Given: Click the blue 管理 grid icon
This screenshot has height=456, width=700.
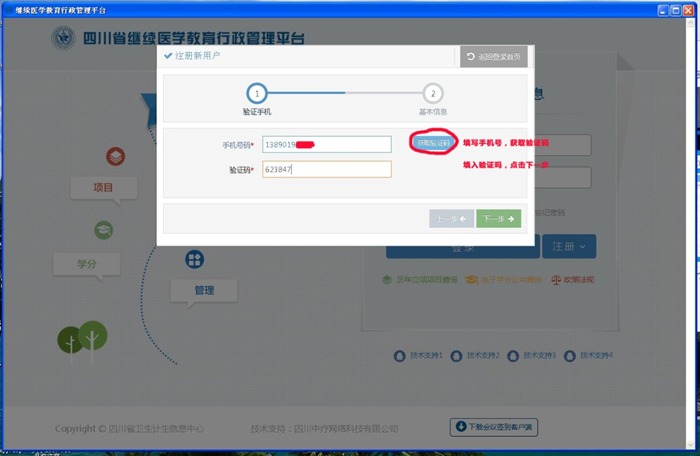Looking at the screenshot, I should tap(195, 260).
